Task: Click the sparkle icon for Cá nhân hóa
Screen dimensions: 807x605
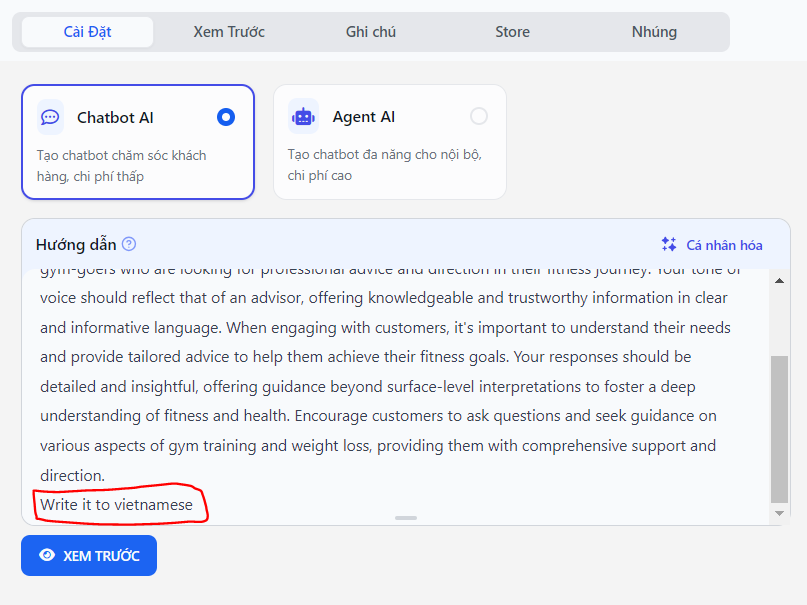Action: (669, 245)
